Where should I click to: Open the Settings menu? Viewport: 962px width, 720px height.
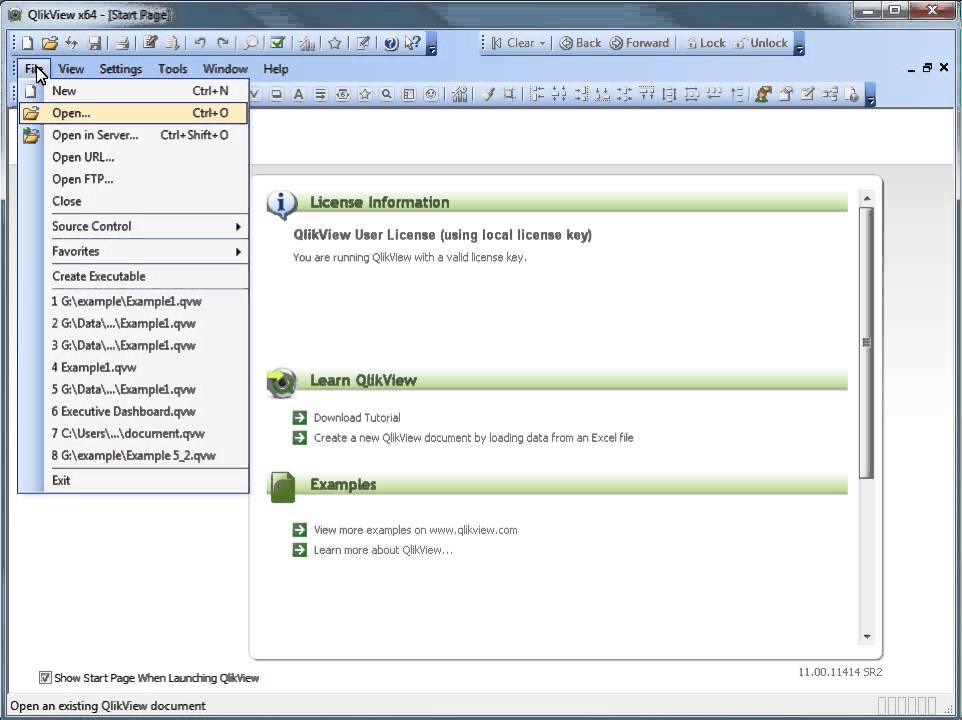point(121,69)
